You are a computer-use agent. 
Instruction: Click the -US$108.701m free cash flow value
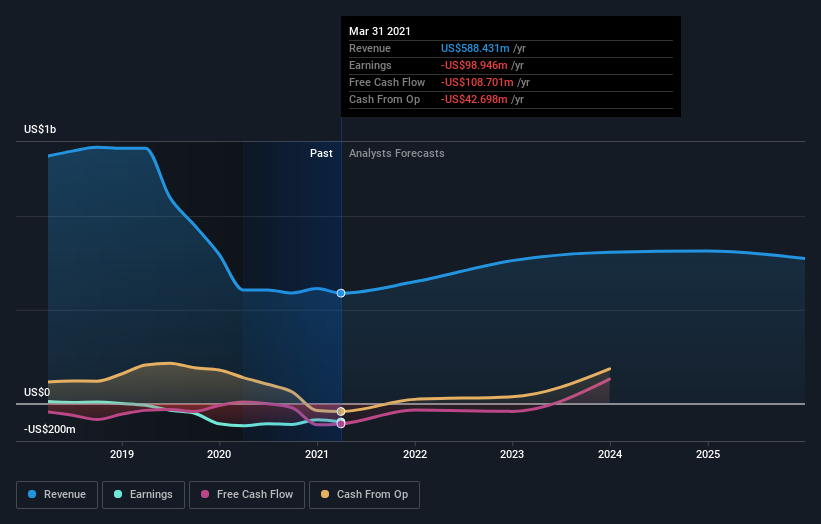[477, 82]
